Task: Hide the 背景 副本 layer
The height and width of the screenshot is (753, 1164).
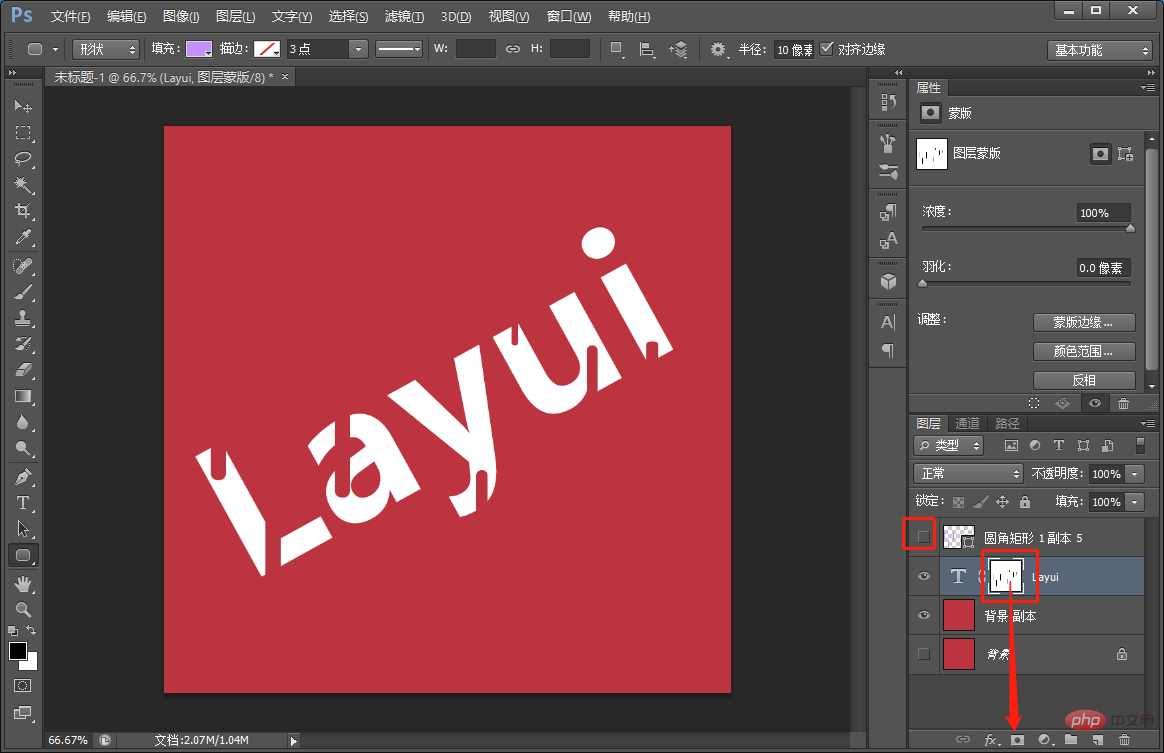Action: 923,615
